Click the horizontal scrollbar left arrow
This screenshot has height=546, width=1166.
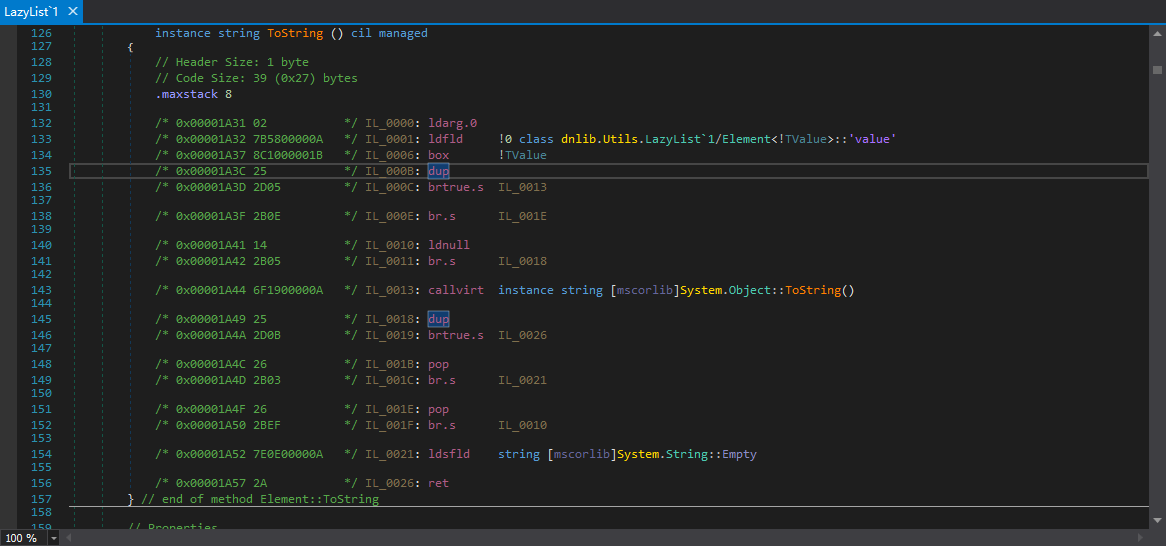(x=68, y=538)
